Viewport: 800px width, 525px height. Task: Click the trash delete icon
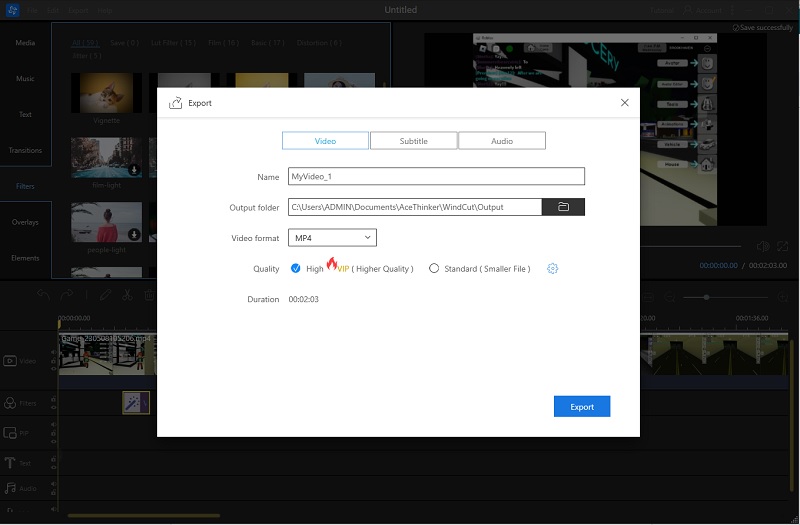(x=149, y=295)
